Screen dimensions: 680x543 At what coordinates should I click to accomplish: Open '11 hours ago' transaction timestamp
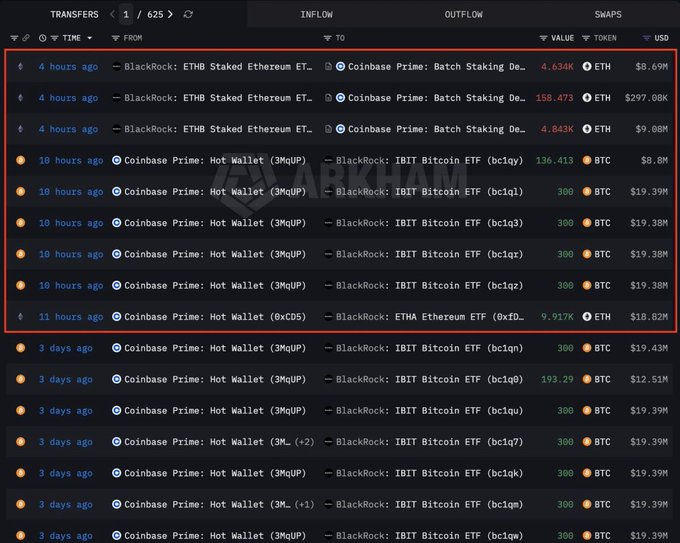pyautogui.click(x=71, y=317)
